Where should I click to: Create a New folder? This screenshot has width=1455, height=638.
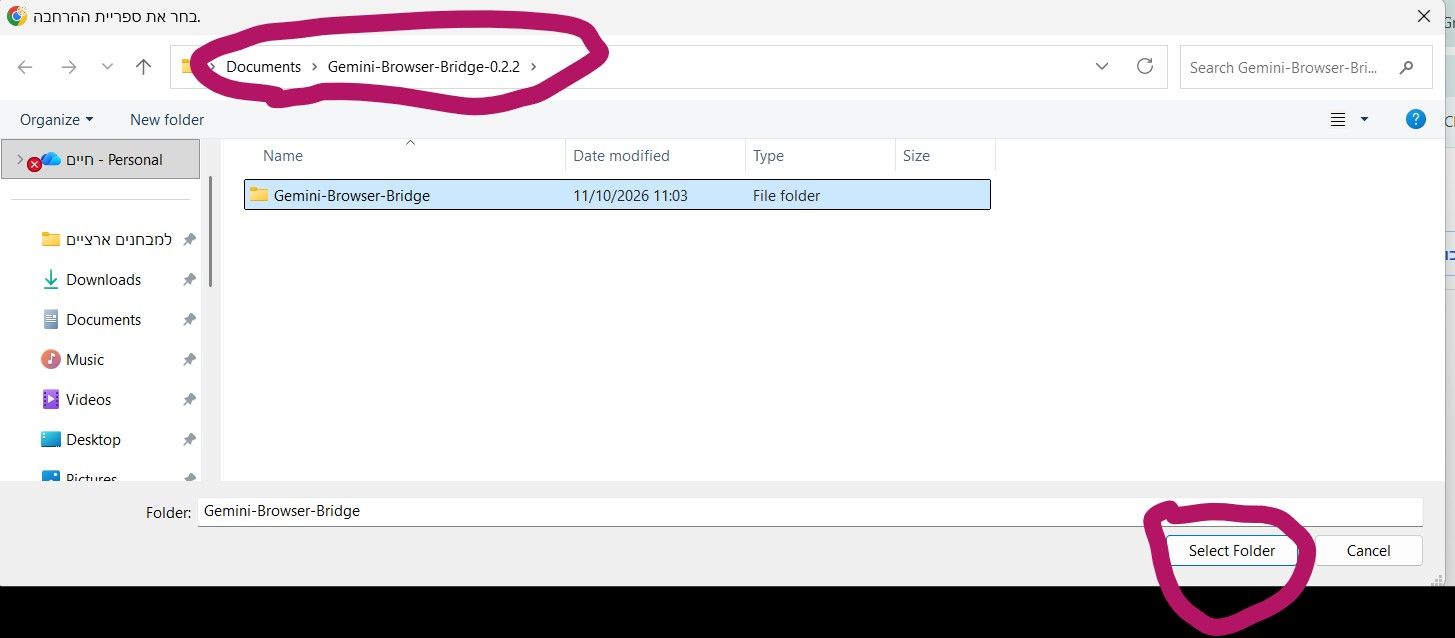point(167,120)
